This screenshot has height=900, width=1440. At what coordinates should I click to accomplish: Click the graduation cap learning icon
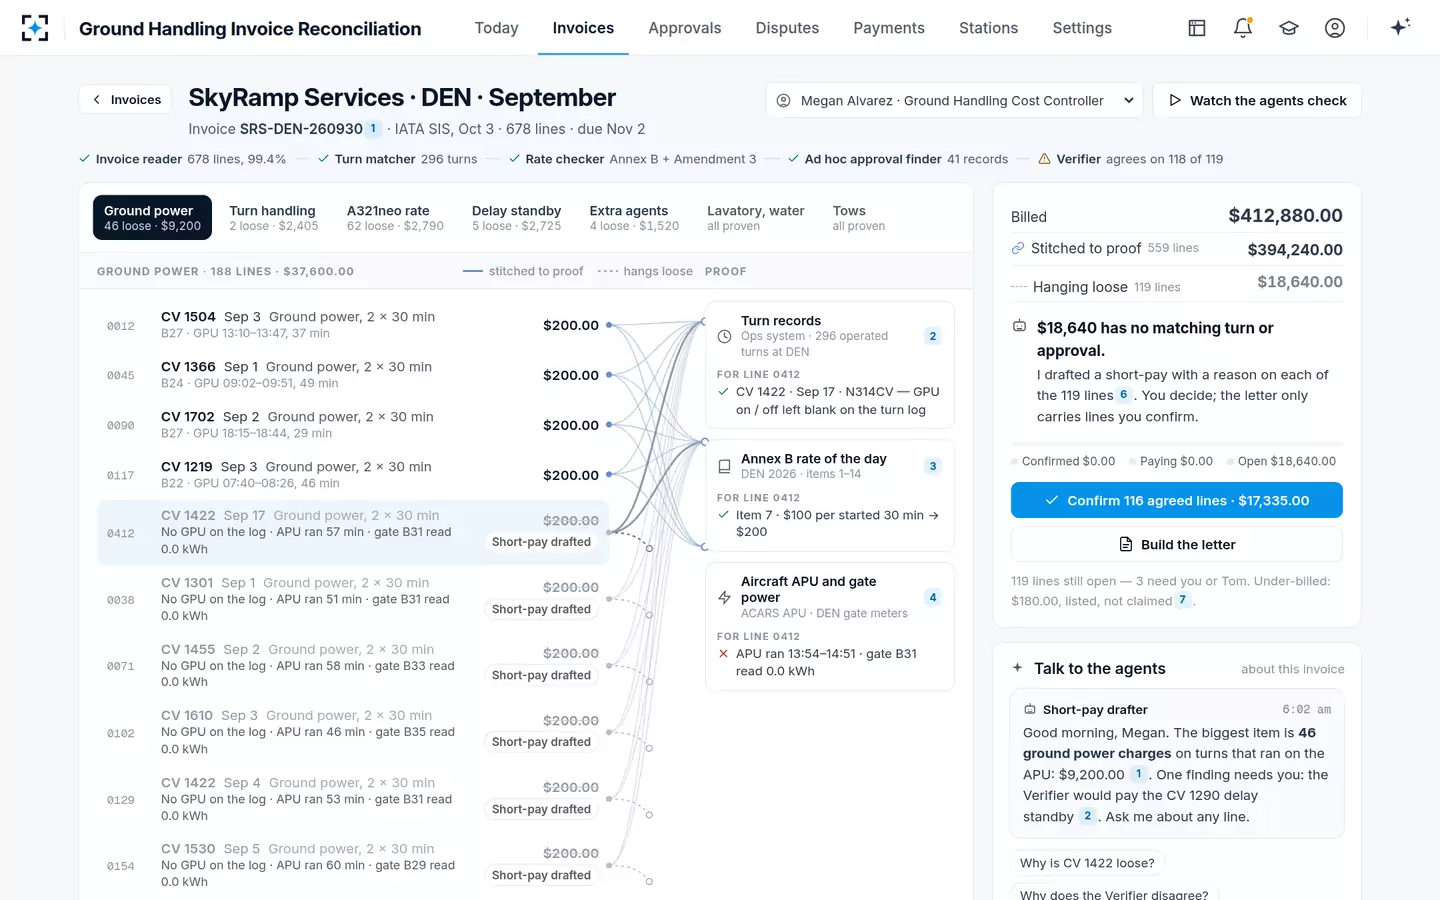click(1289, 28)
